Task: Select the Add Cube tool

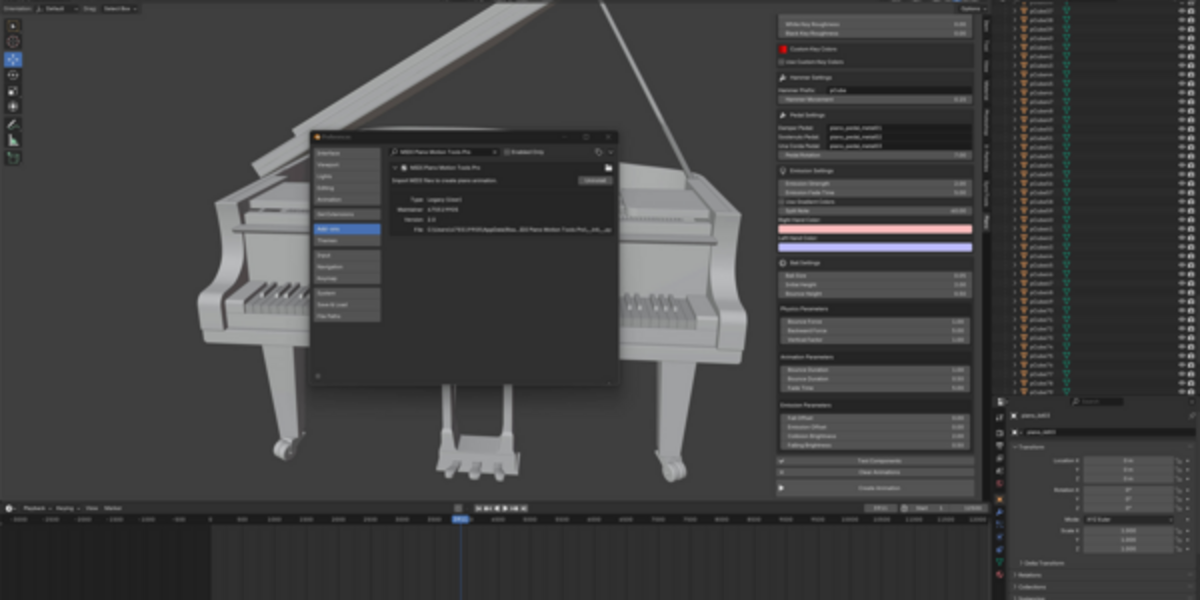Action: tap(14, 157)
